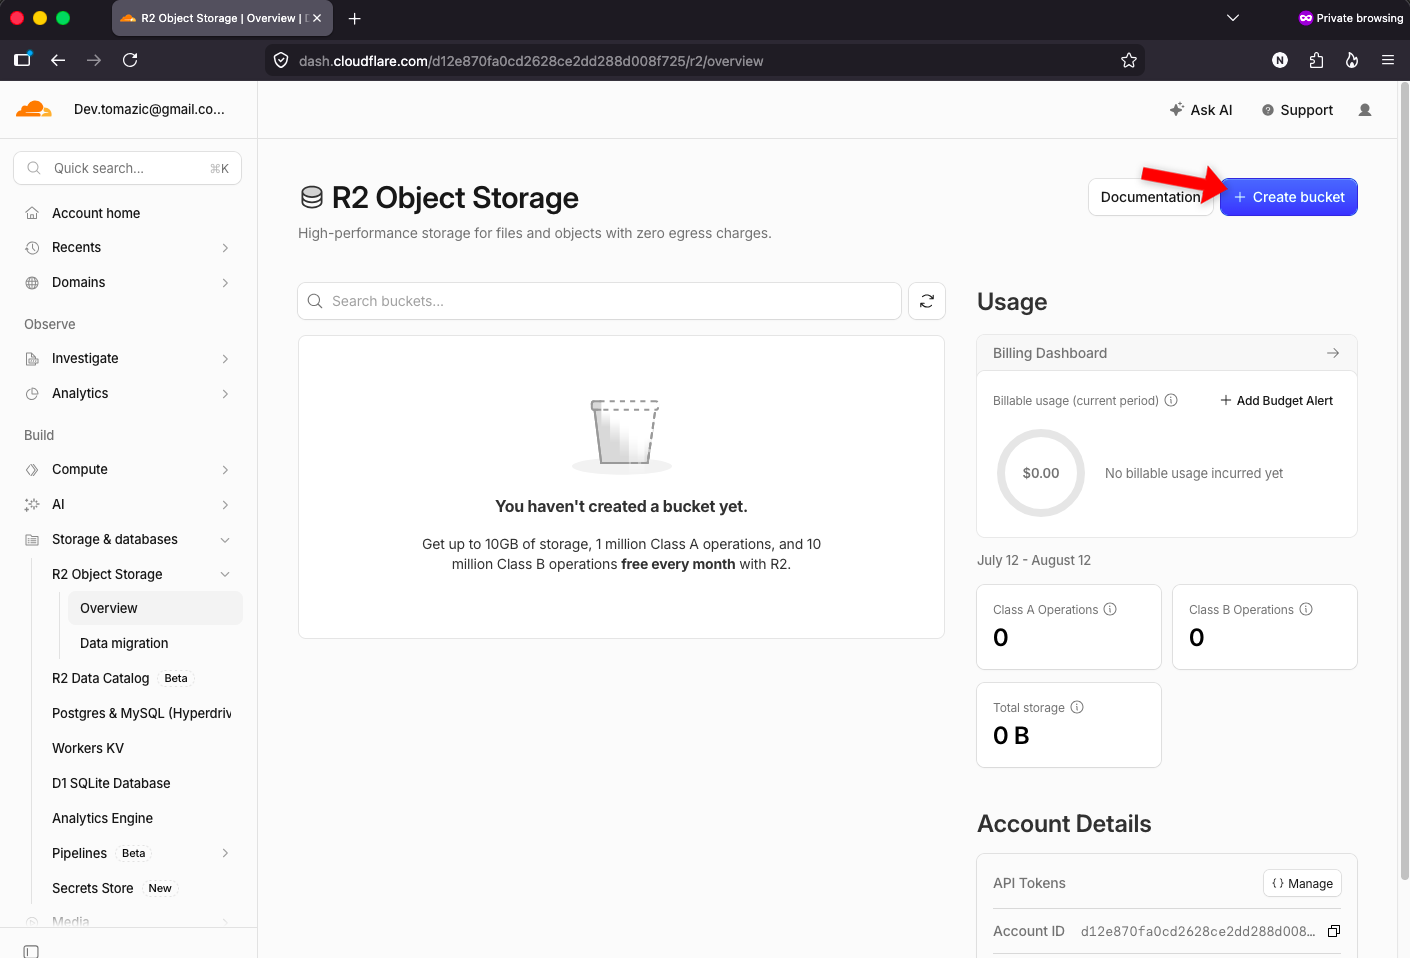Image resolution: width=1410 pixels, height=958 pixels.
Task: Click Add Budget Alert
Action: [x=1276, y=400]
